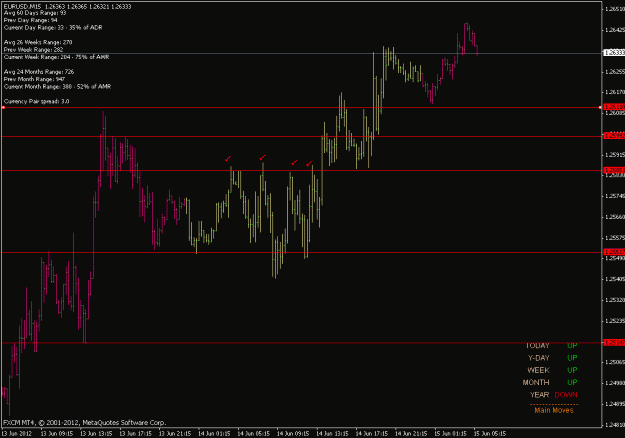Screen dimensions: 625x438
Task: Click the 1.25235 price scale label
Action: 615,320
